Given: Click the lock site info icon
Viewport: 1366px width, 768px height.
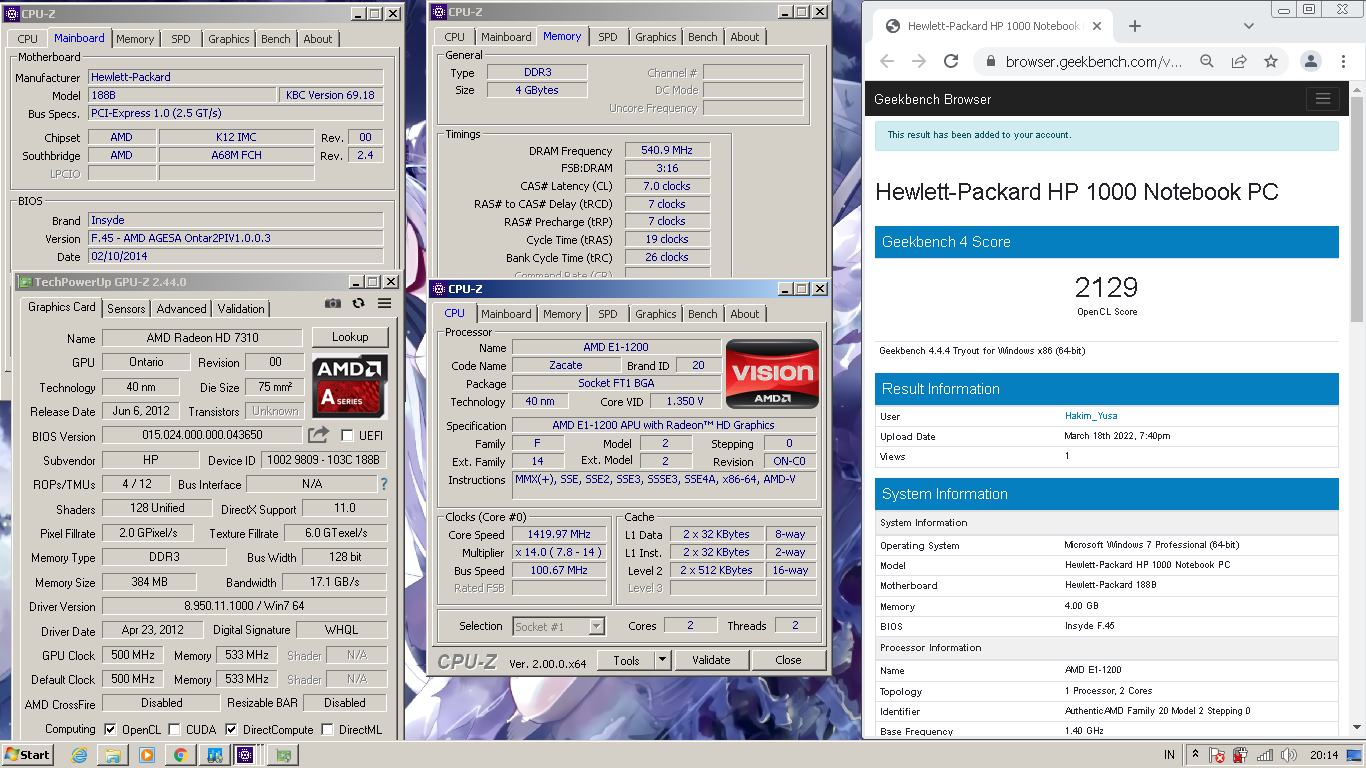Looking at the screenshot, I should 990,61.
